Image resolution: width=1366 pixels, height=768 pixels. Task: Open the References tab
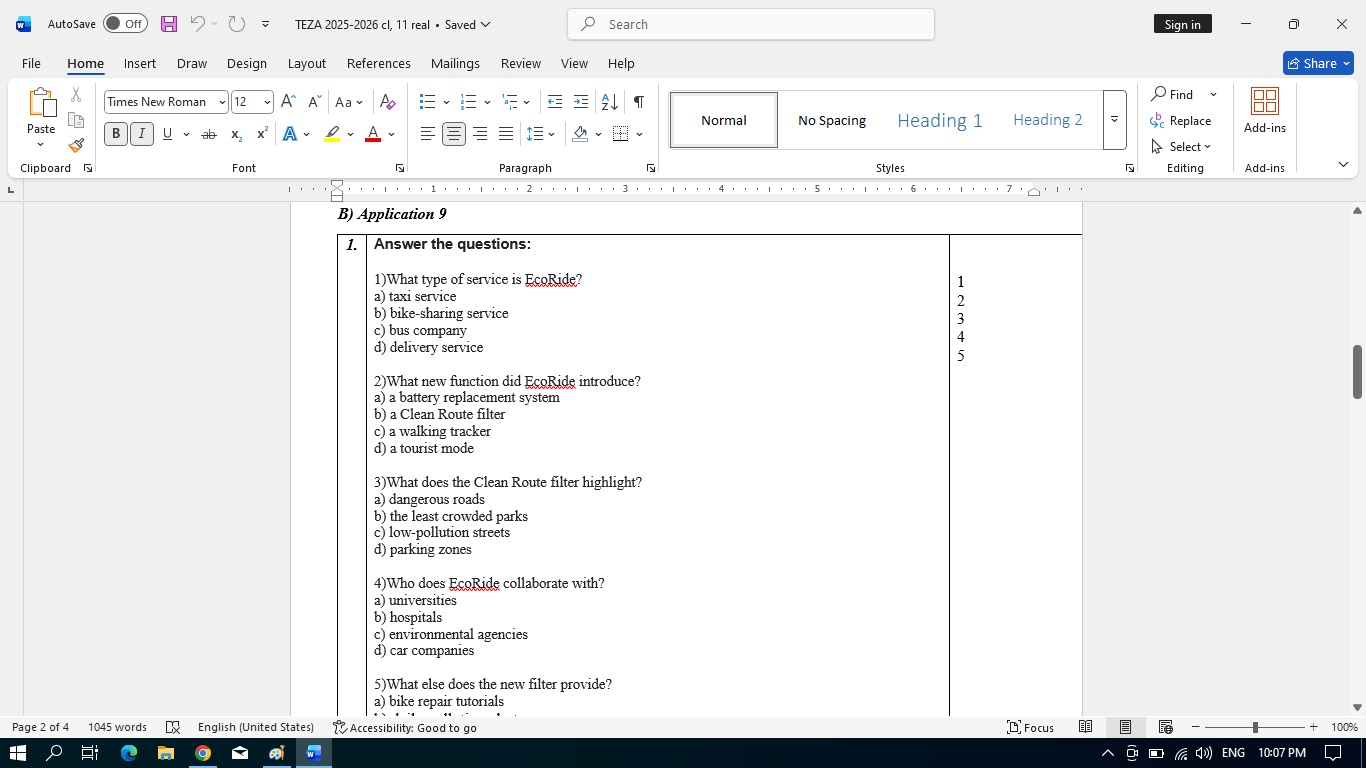tap(378, 63)
